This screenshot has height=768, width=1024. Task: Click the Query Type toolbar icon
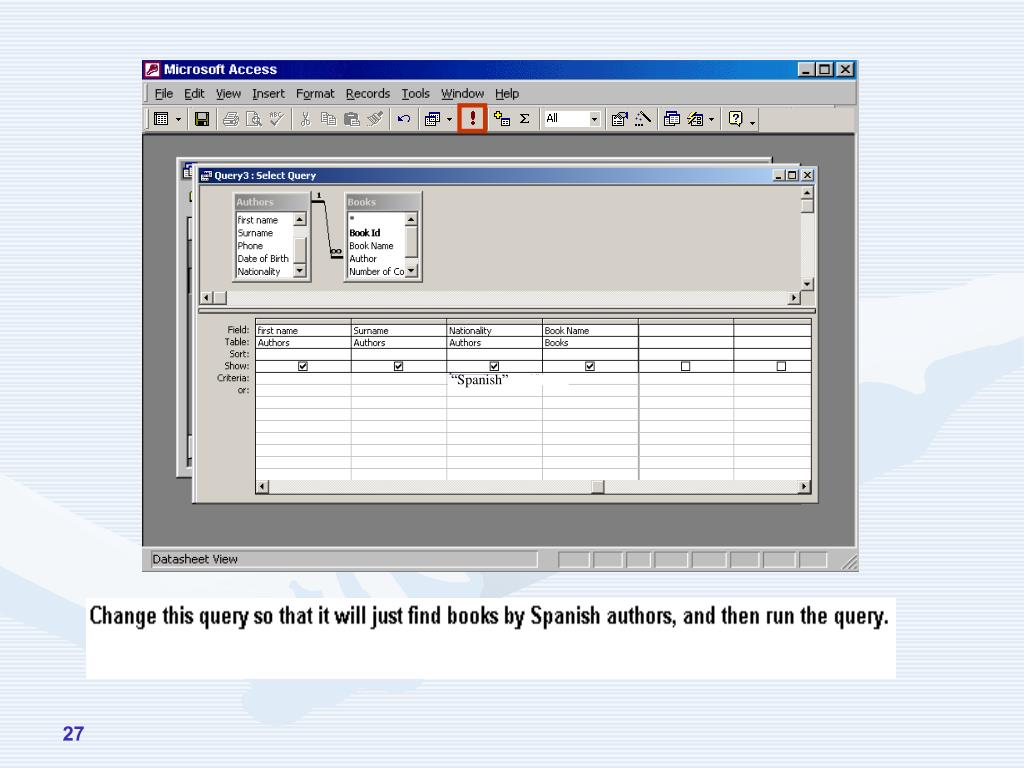pos(432,119)
